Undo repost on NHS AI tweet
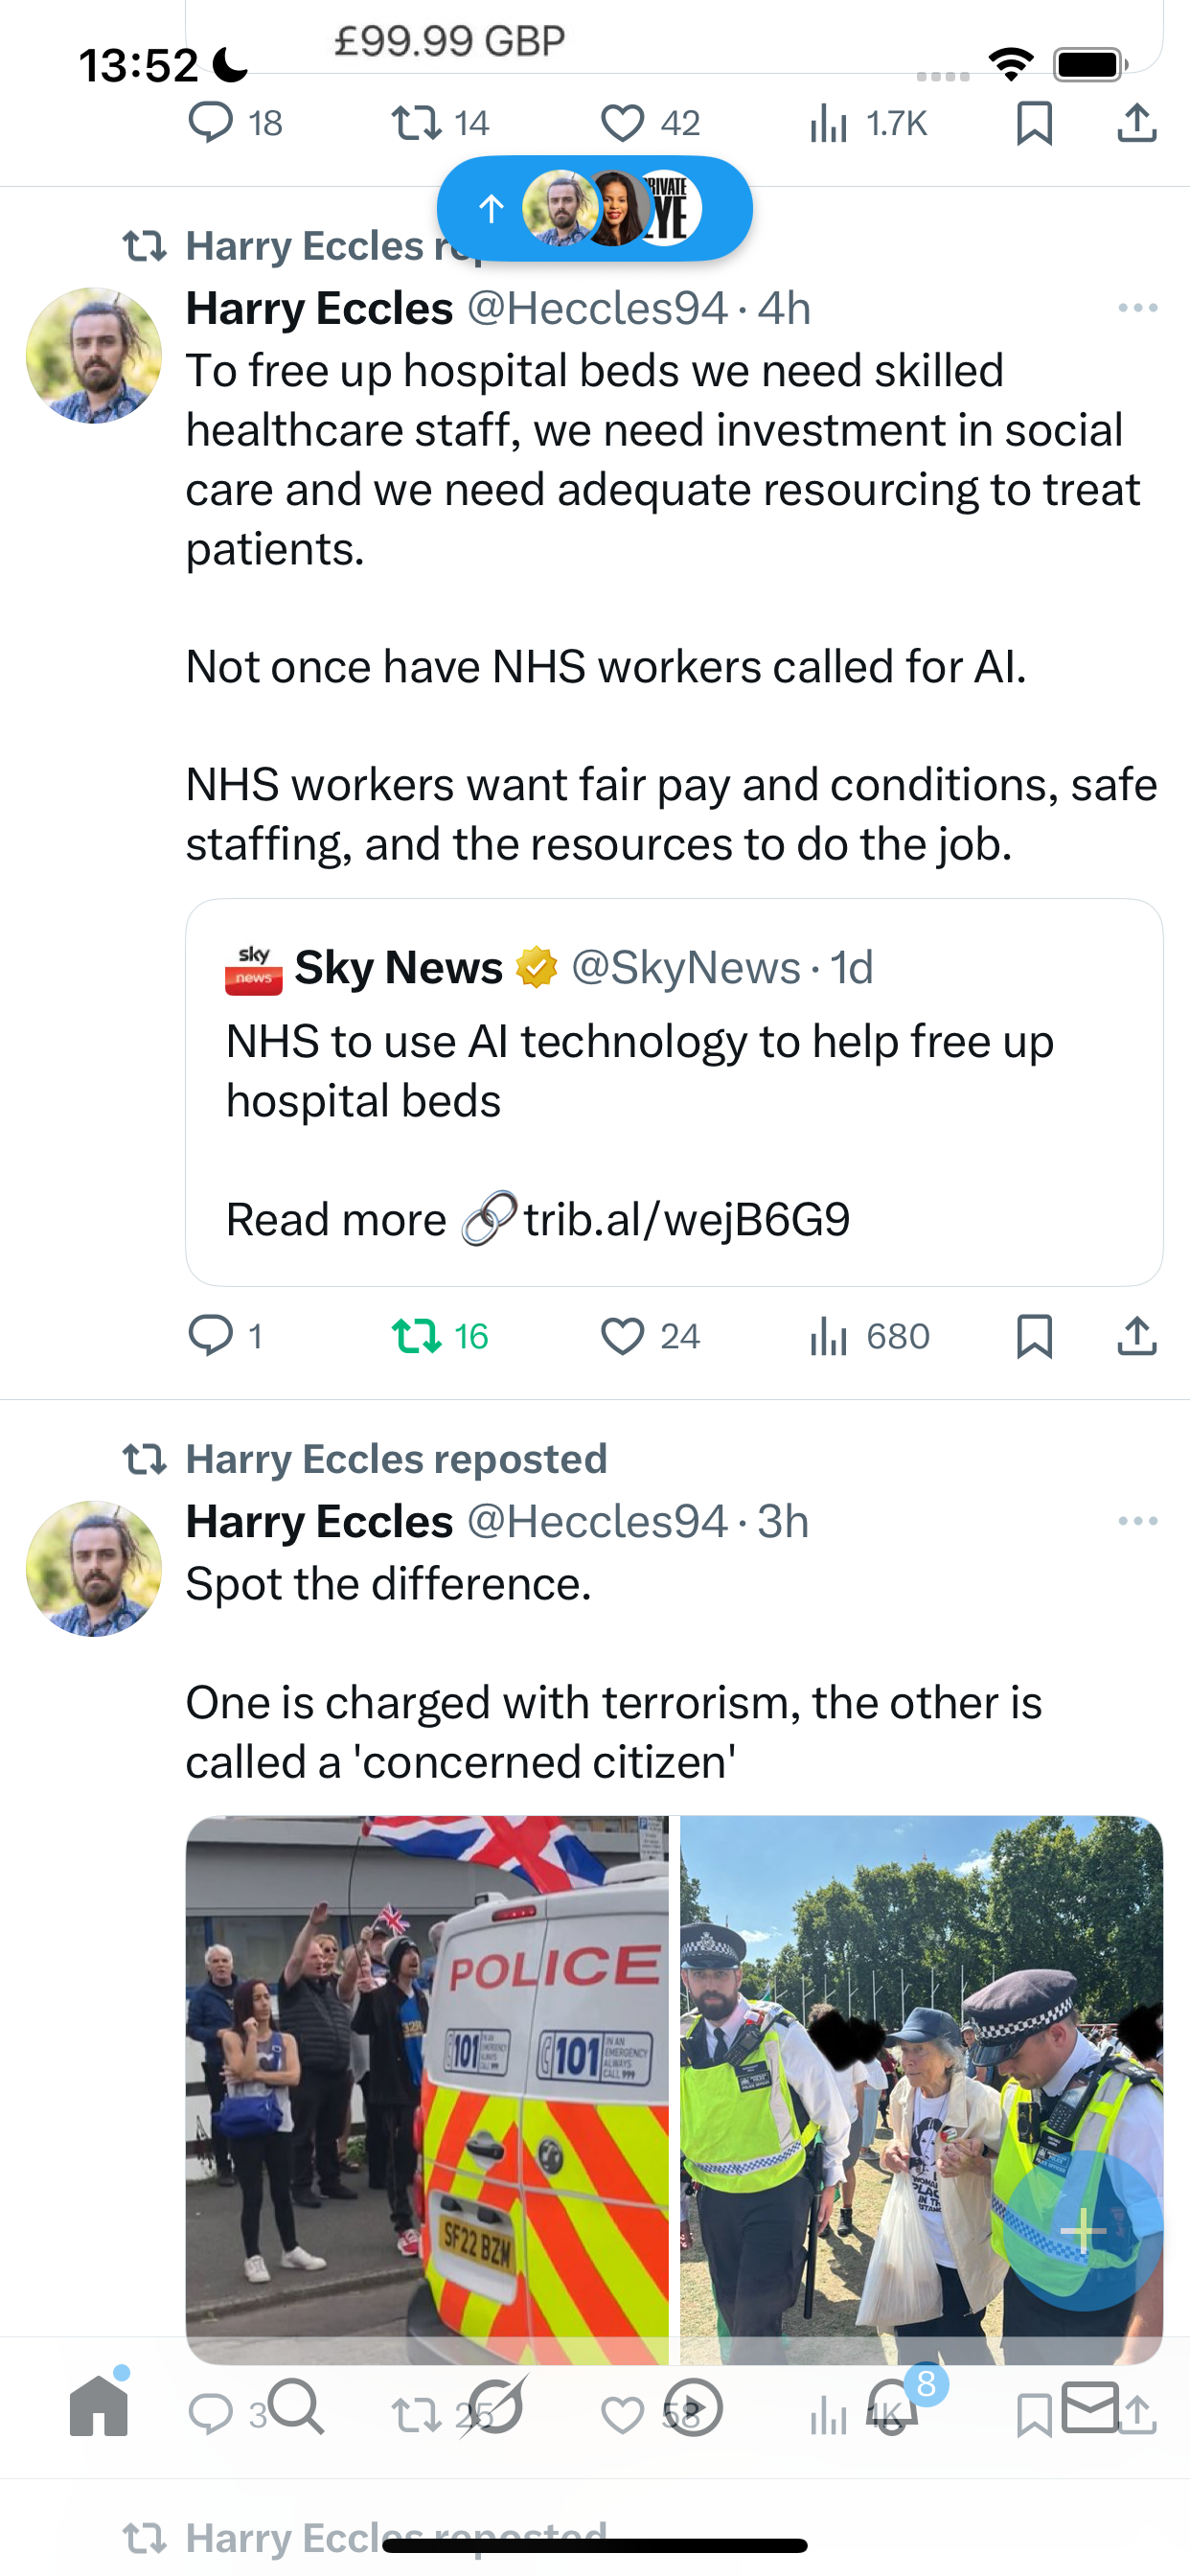This screenshot has height=2576, width=1190. (417, 1335)
